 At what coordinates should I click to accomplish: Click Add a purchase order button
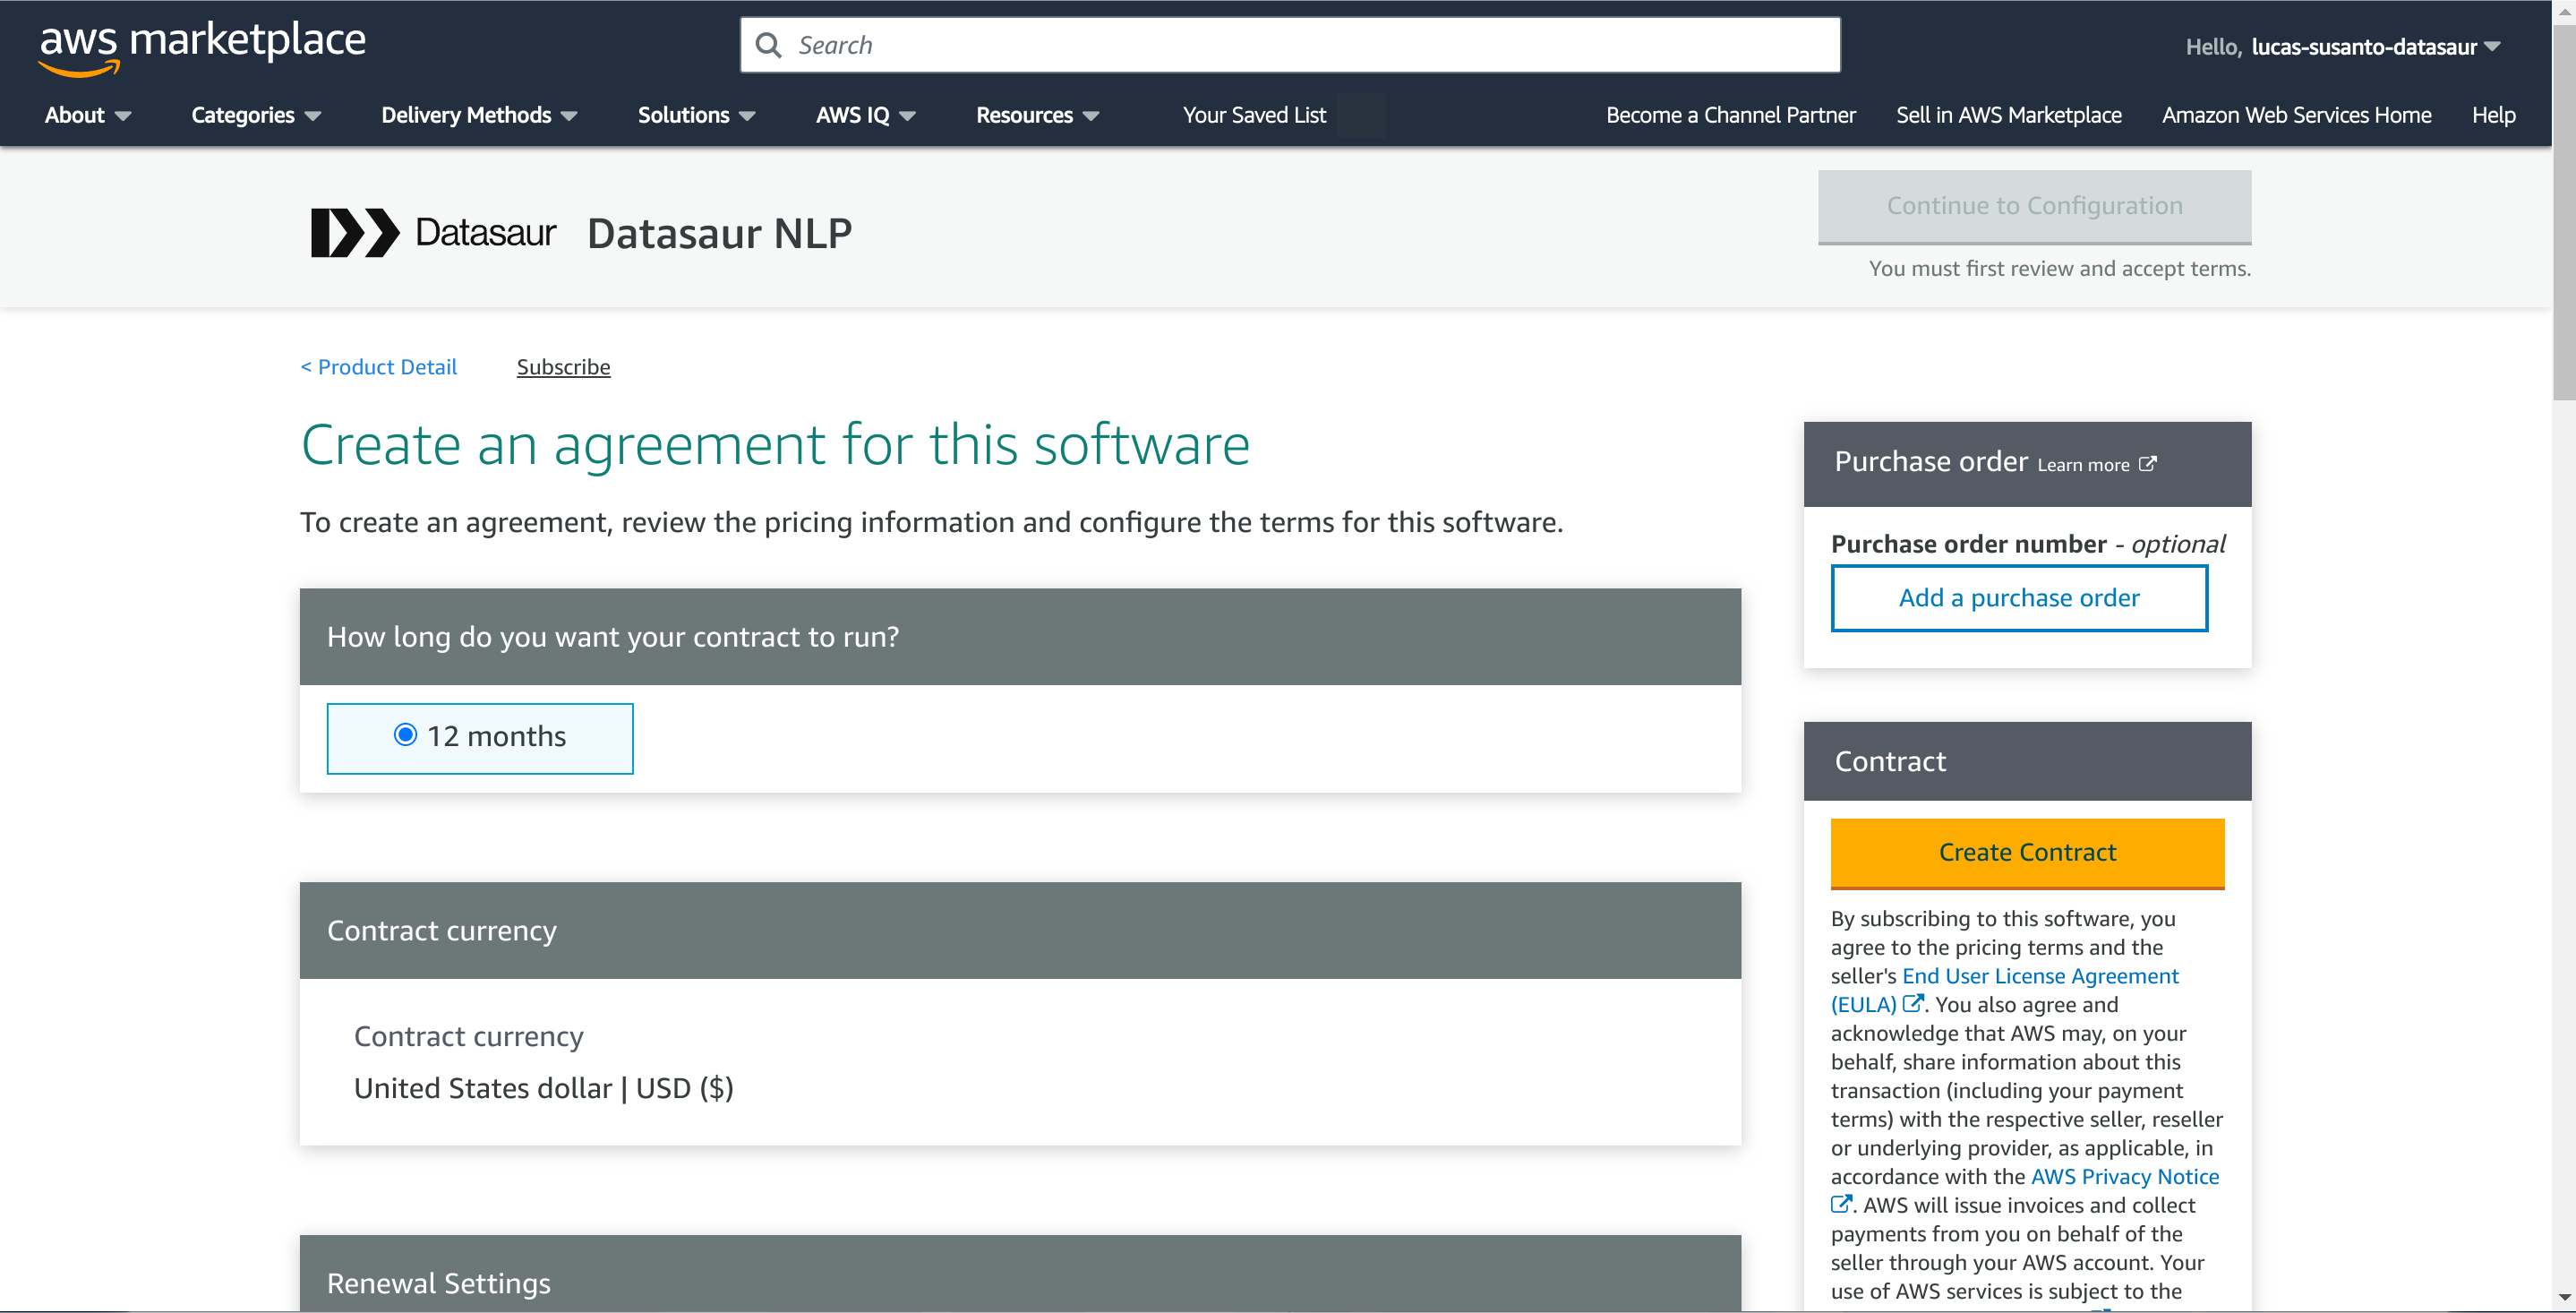coord(2019,598)
